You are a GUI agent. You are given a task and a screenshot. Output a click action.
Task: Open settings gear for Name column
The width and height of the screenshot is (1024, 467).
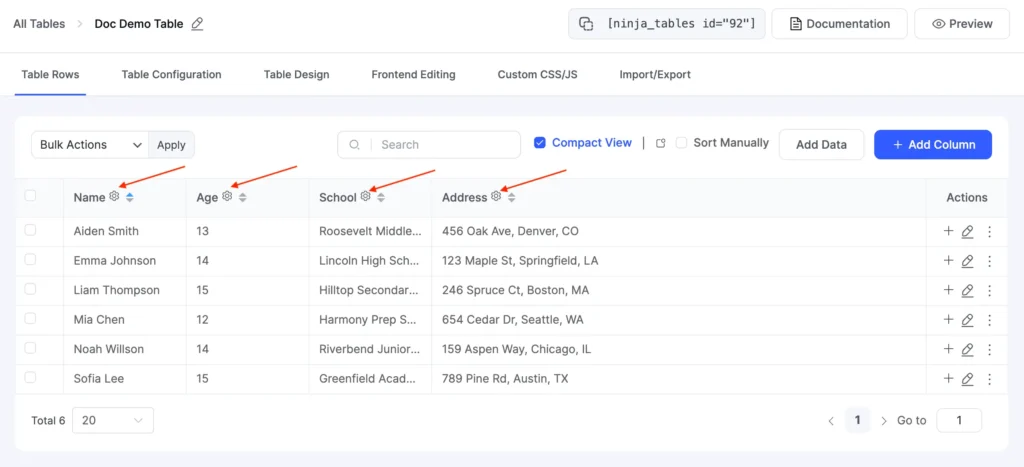(x=114, y=196)
